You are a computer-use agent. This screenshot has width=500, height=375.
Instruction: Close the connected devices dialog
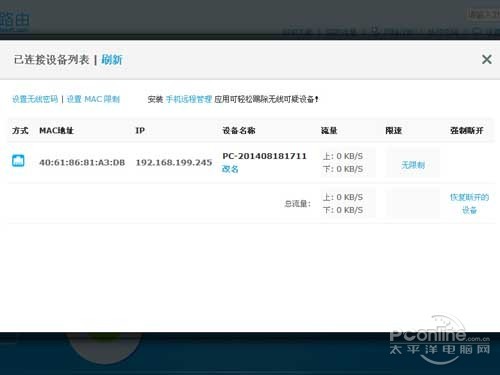pos(487,59)
